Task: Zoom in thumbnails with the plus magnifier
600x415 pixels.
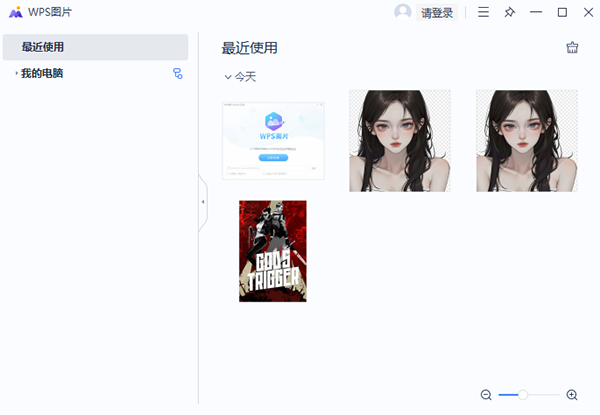Action: pyautogui.click(x=572, y=395)
